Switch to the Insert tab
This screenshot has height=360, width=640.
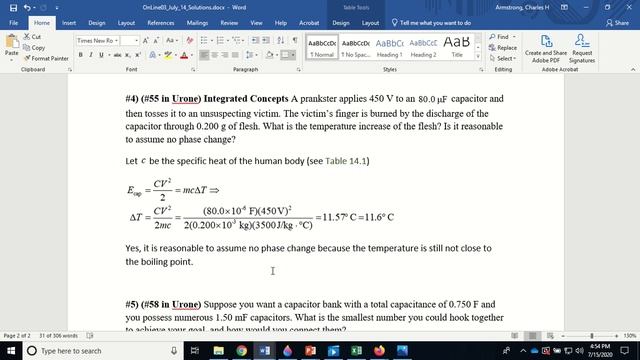69,23
